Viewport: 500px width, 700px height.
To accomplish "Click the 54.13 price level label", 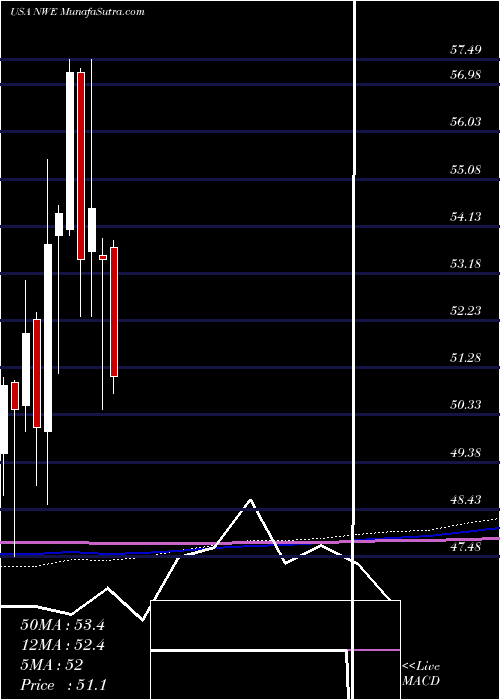I will pyautogui.click(x=466, y=217).
